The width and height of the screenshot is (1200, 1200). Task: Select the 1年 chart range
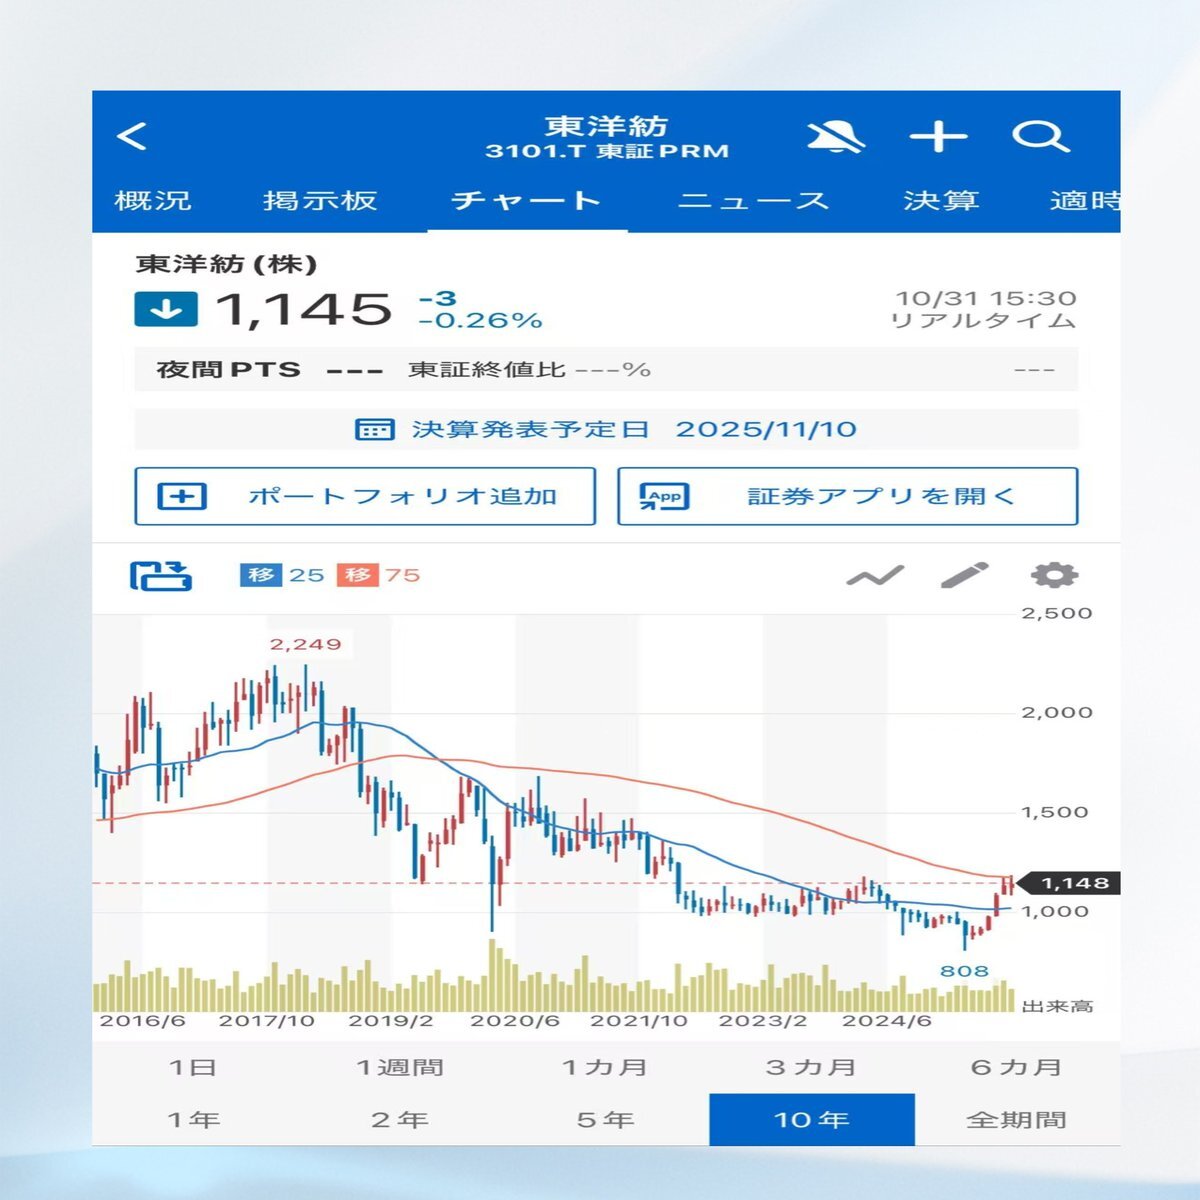(193, 1120)
